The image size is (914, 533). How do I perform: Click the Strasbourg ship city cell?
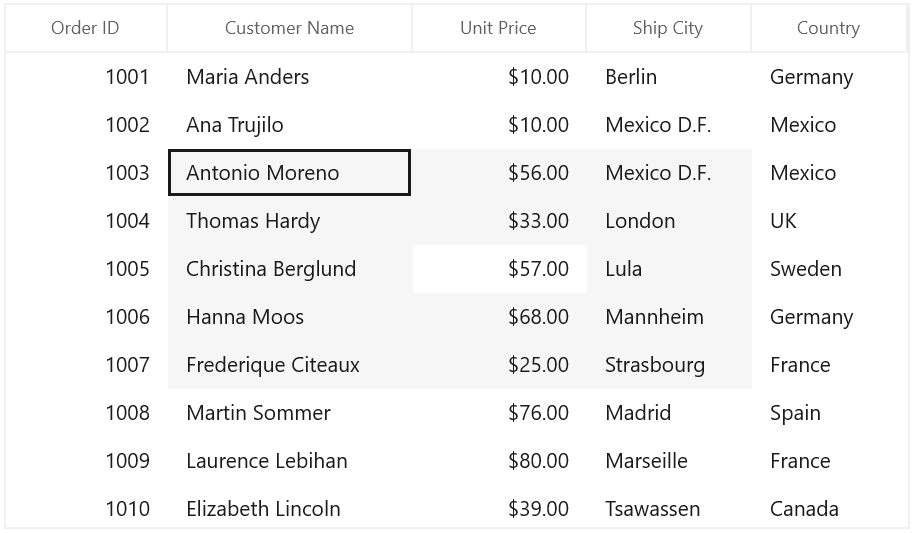[x=669, y=365]
